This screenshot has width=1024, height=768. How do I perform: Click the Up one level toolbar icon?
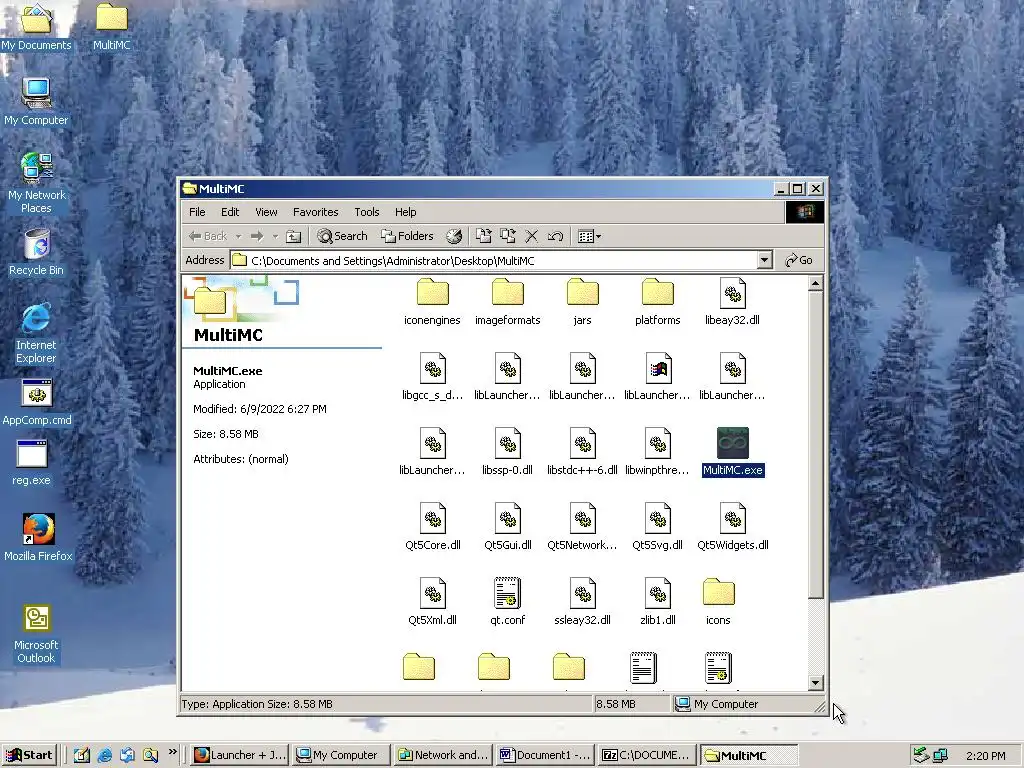[294, 236]
